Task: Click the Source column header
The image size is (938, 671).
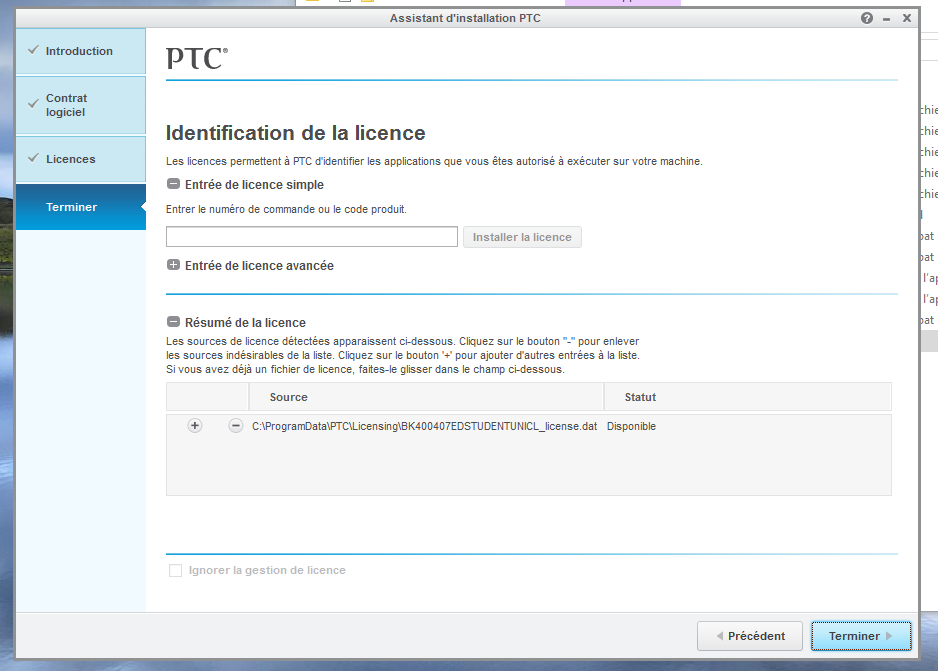Action: pyautogui.click(x=426, y=397)
